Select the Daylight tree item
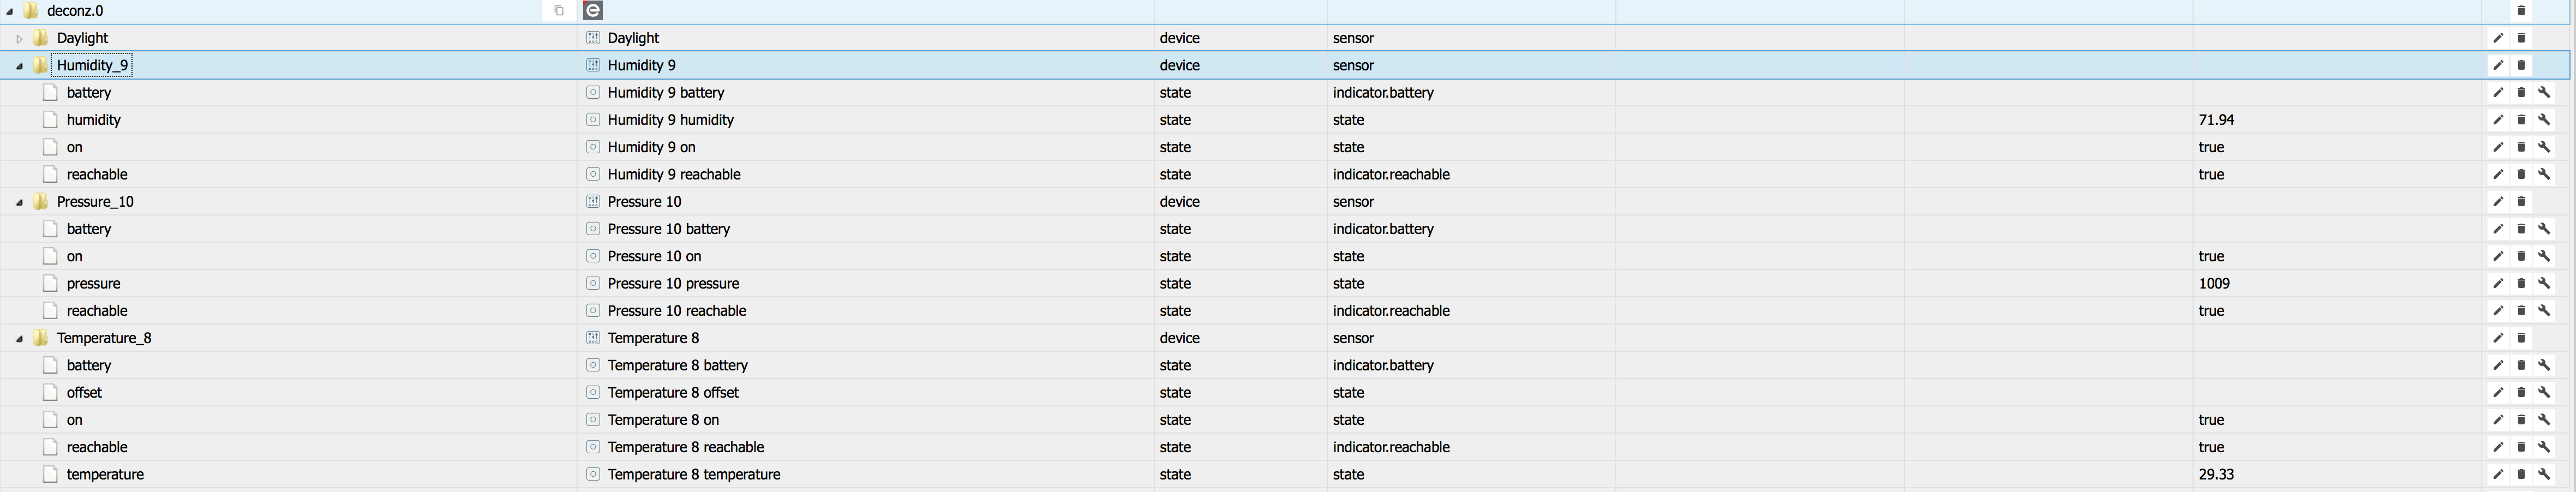2576x492 pixels. (x=82, y=38)
